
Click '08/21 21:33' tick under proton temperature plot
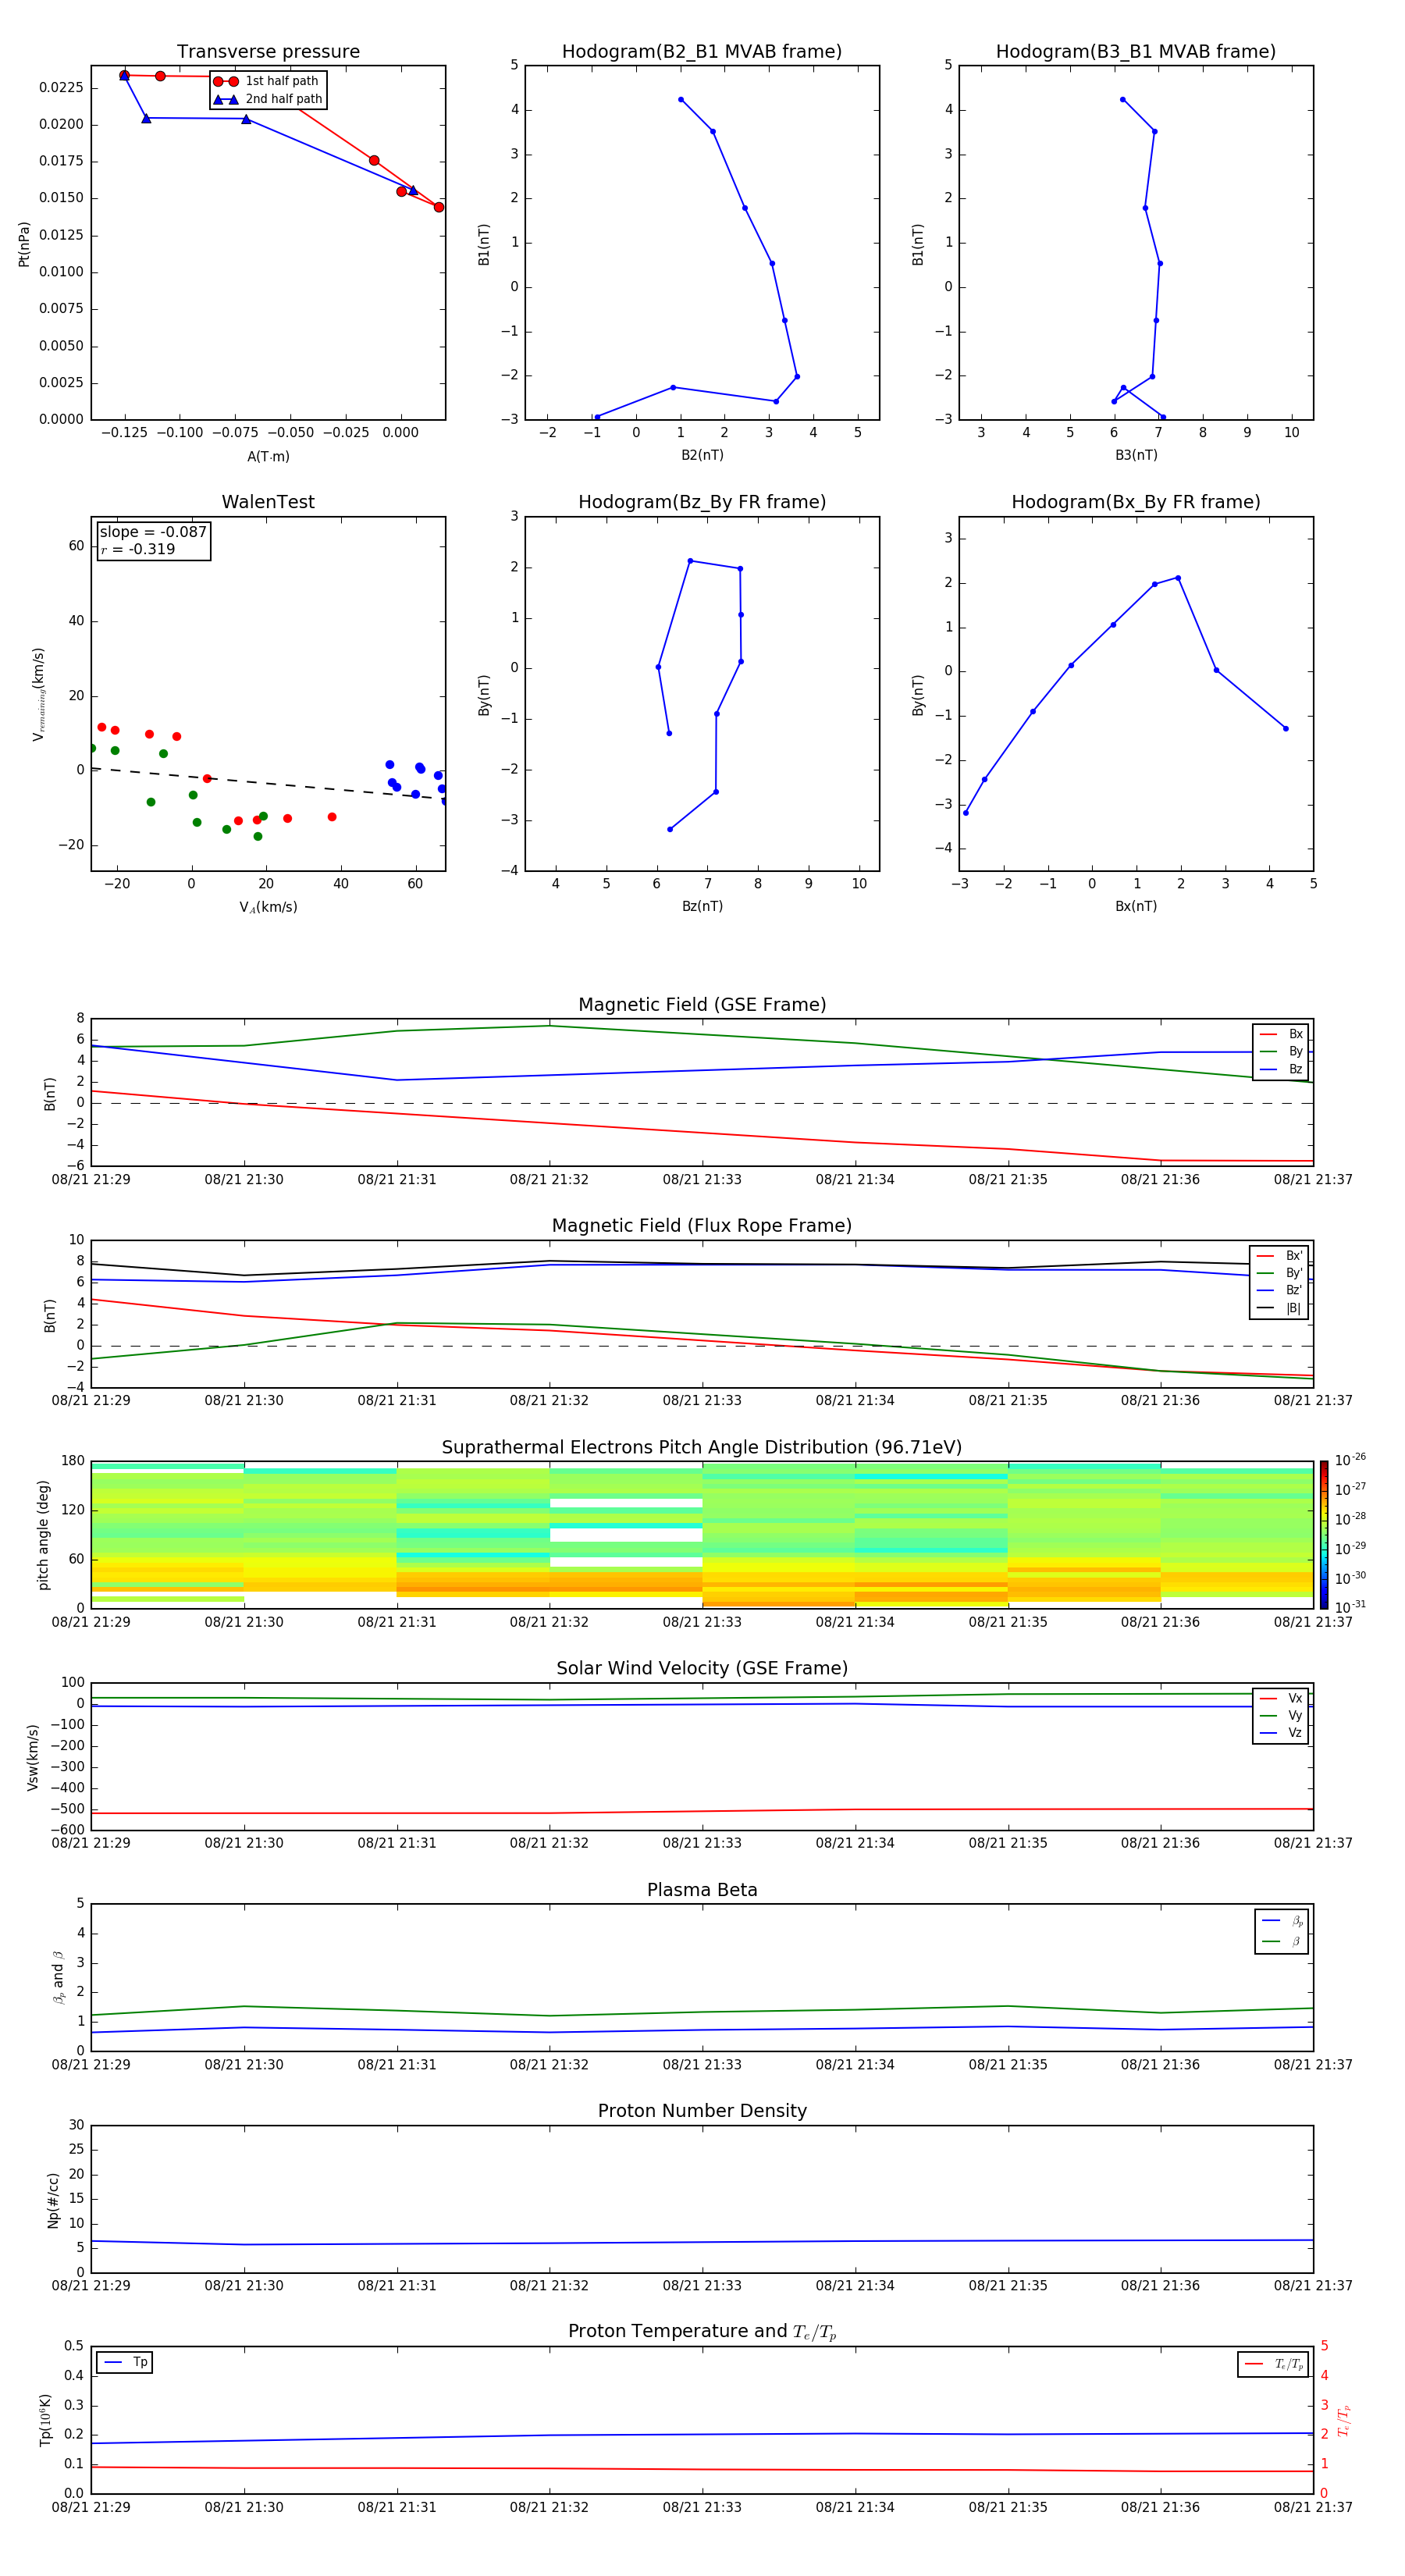point(702,2507)
